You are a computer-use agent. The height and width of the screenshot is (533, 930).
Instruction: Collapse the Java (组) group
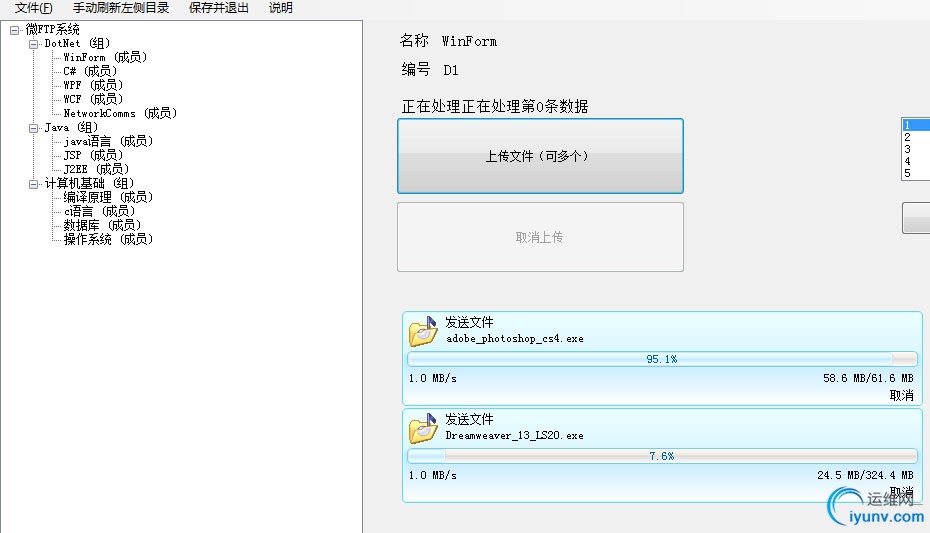[x=33, y=128]
